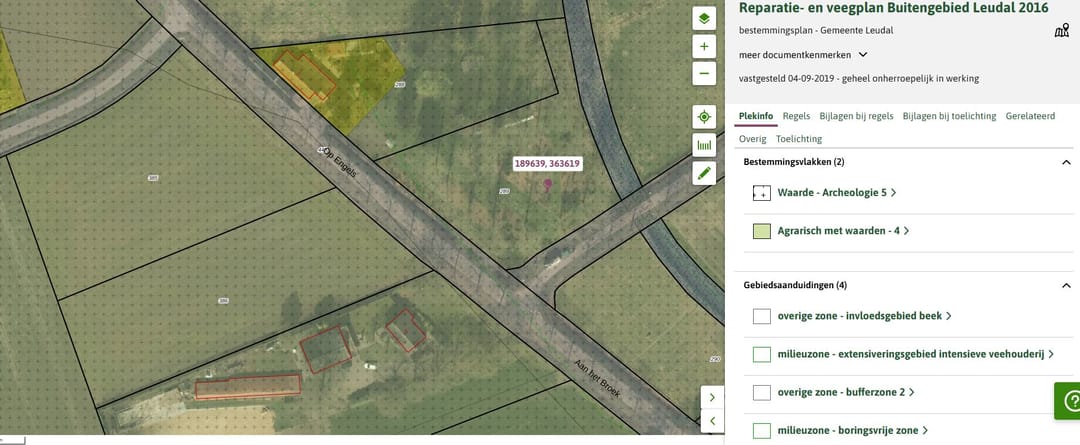1080x445 pixels.
Task: Collapse the Bestemmingsvlakken section
Action: [1066, 162]
